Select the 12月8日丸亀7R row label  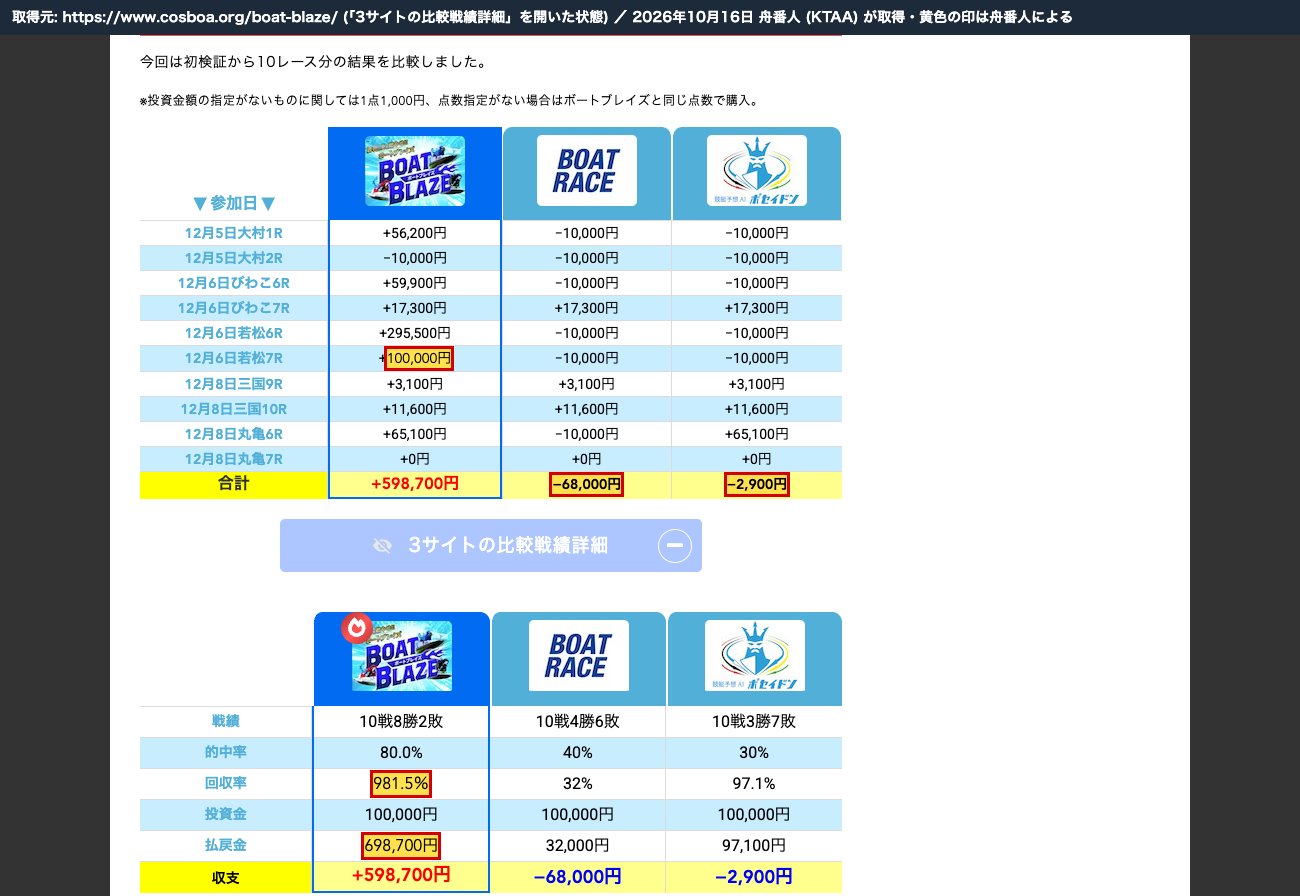[234, 459]
